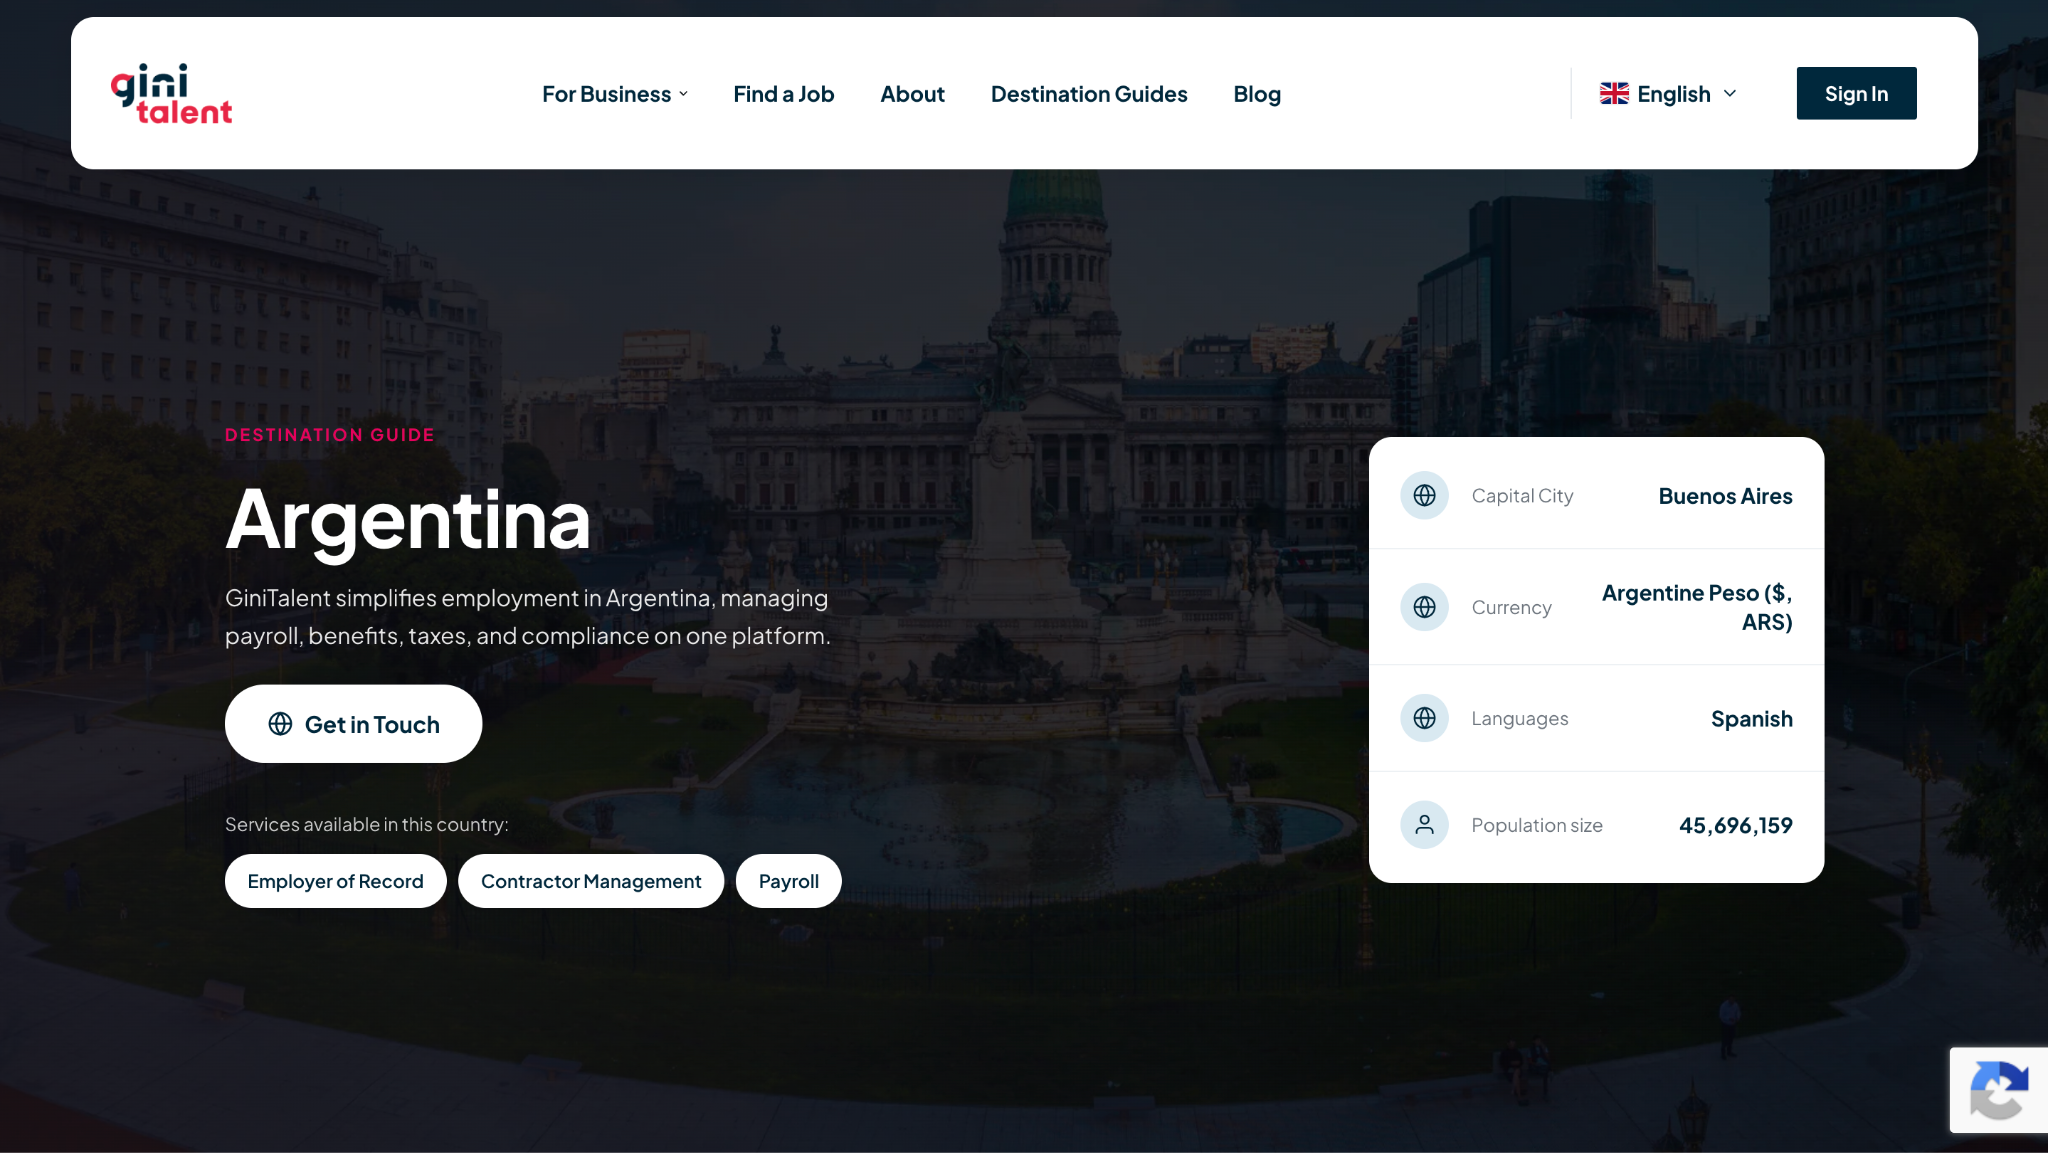
Task: Click the Capital City label
Action: pos(1522,496)
